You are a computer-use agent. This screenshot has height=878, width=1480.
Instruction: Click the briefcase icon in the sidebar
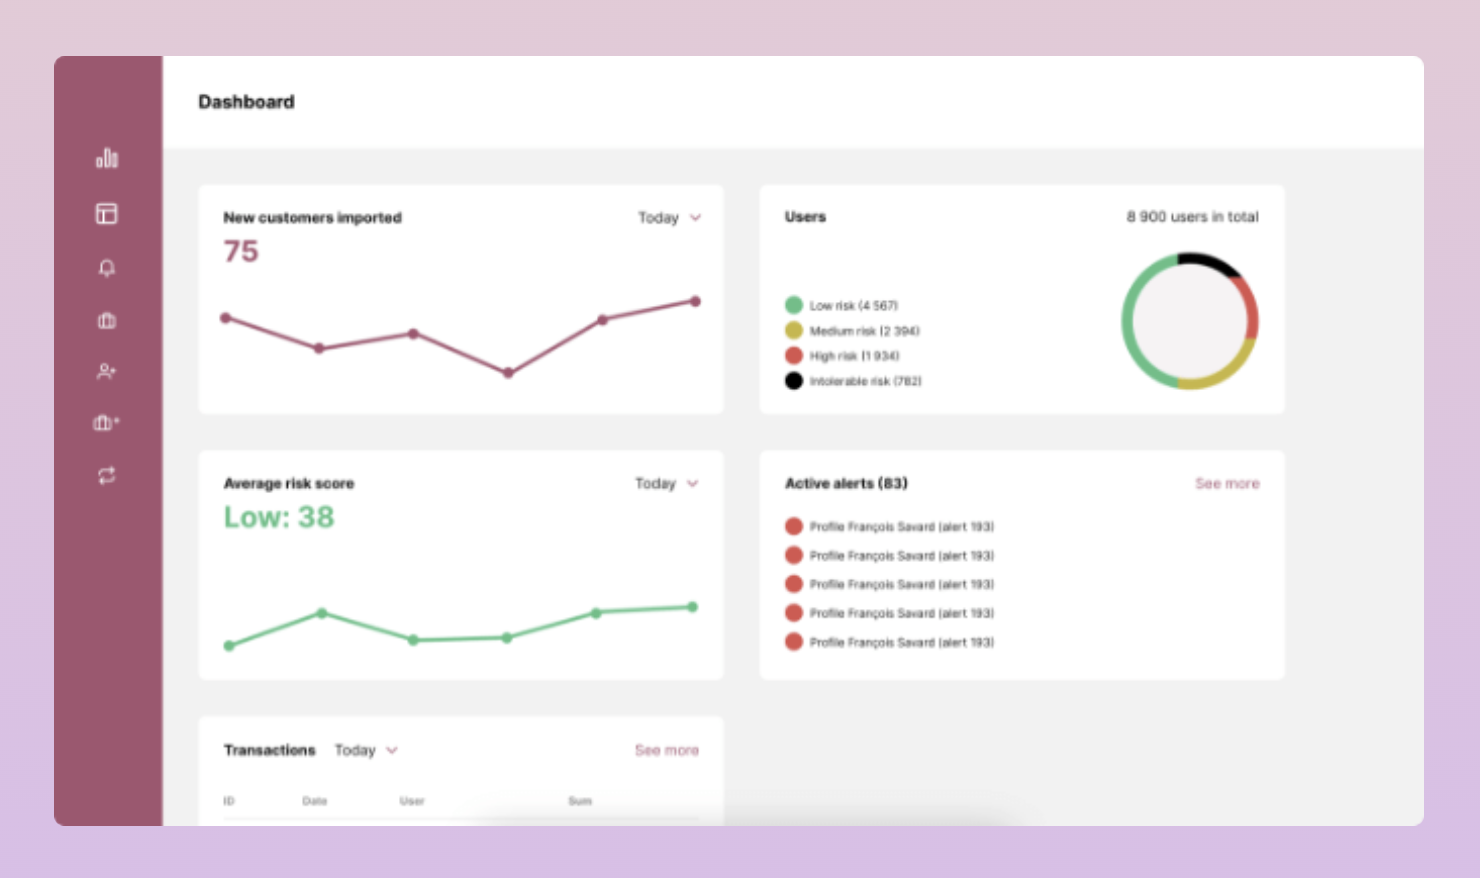pyautogui.click(x=107, y=320)
